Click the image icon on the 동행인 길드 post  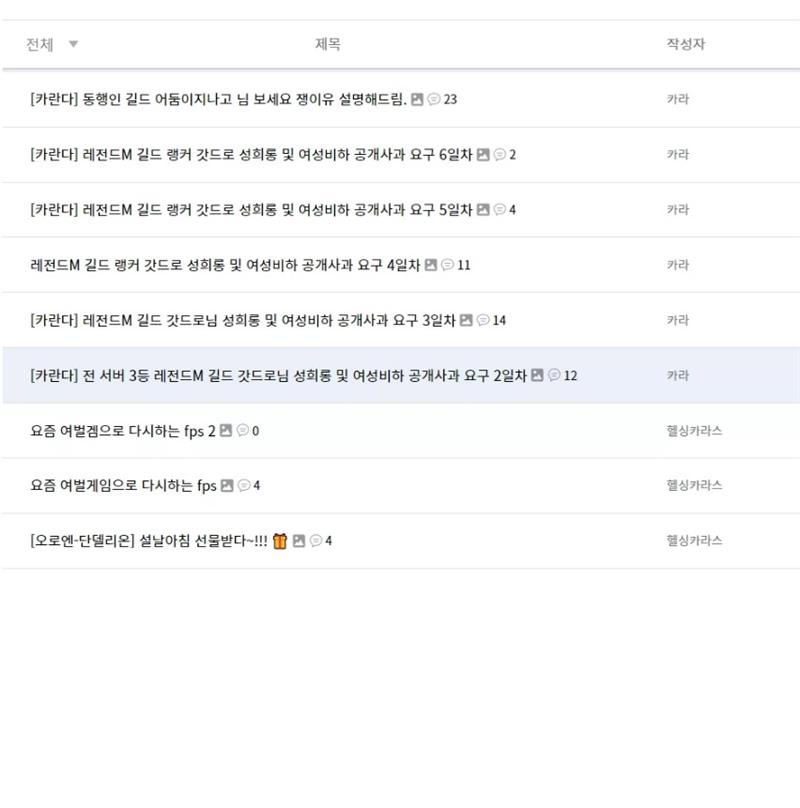click(x=417, y=99)
